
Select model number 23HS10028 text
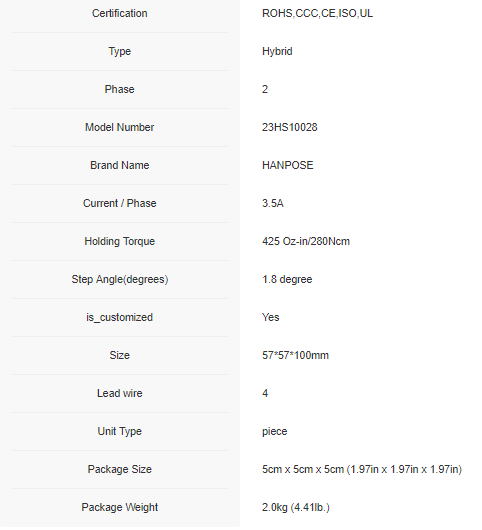tap(290, 127)
